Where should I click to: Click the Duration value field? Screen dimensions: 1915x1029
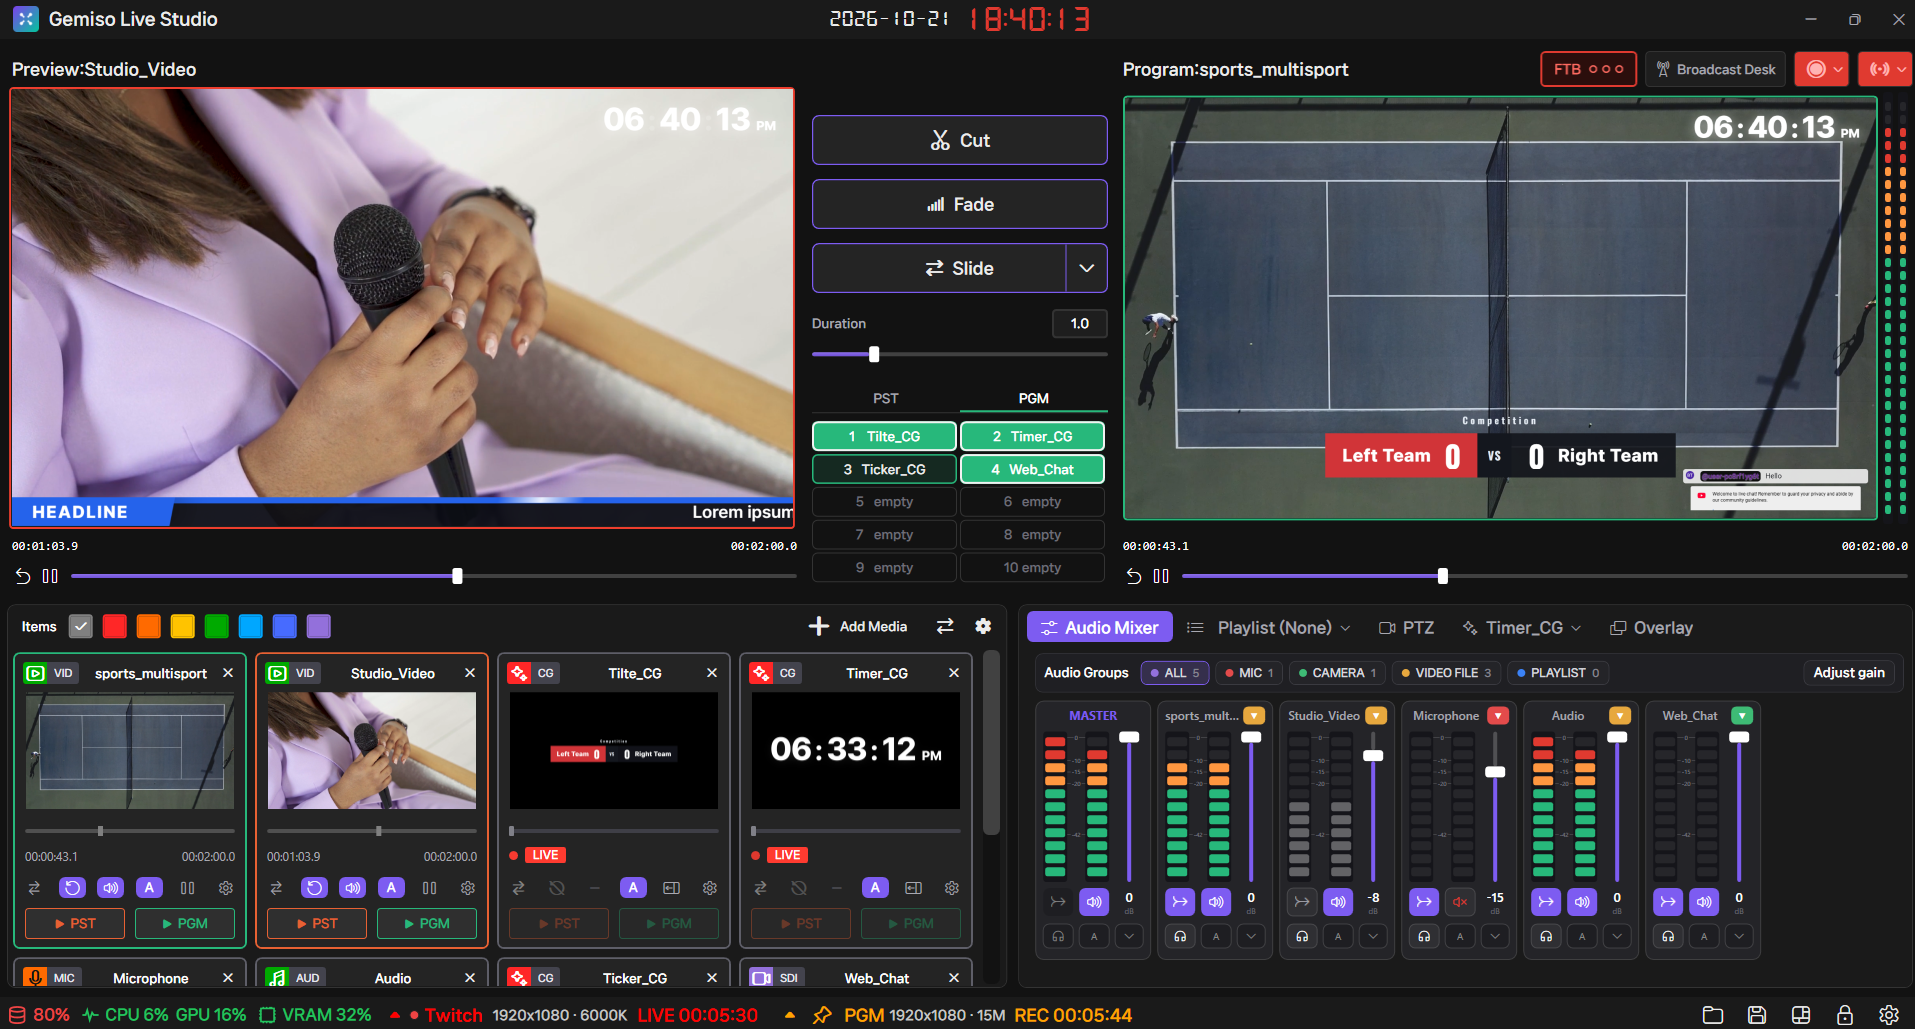pos(1080,323)
